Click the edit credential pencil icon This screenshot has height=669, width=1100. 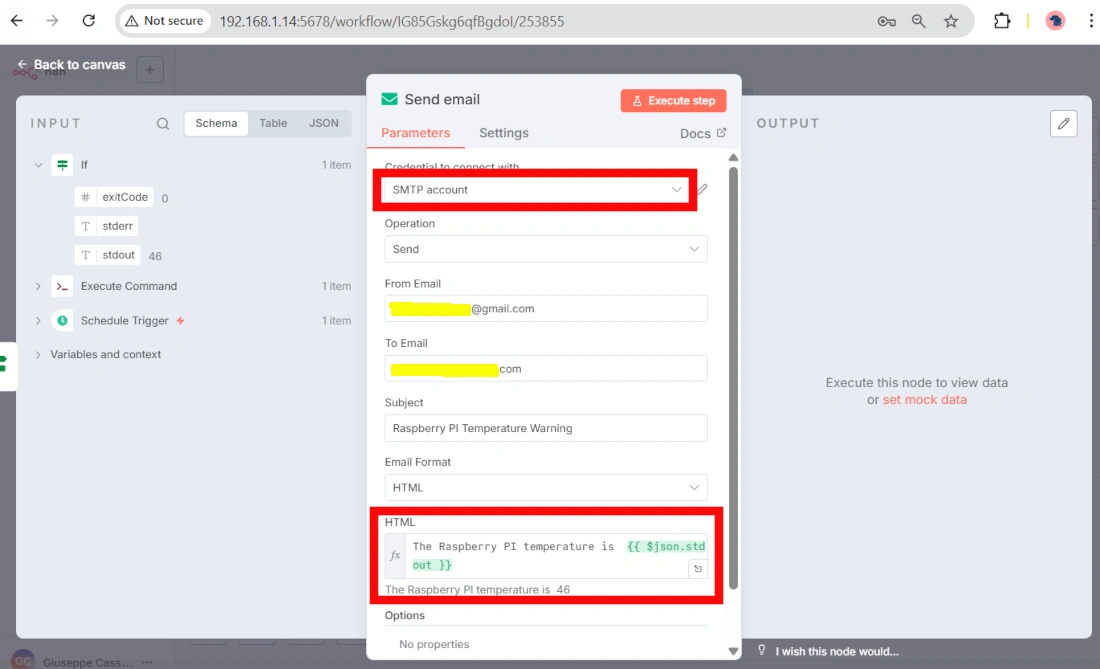point(703,189)
